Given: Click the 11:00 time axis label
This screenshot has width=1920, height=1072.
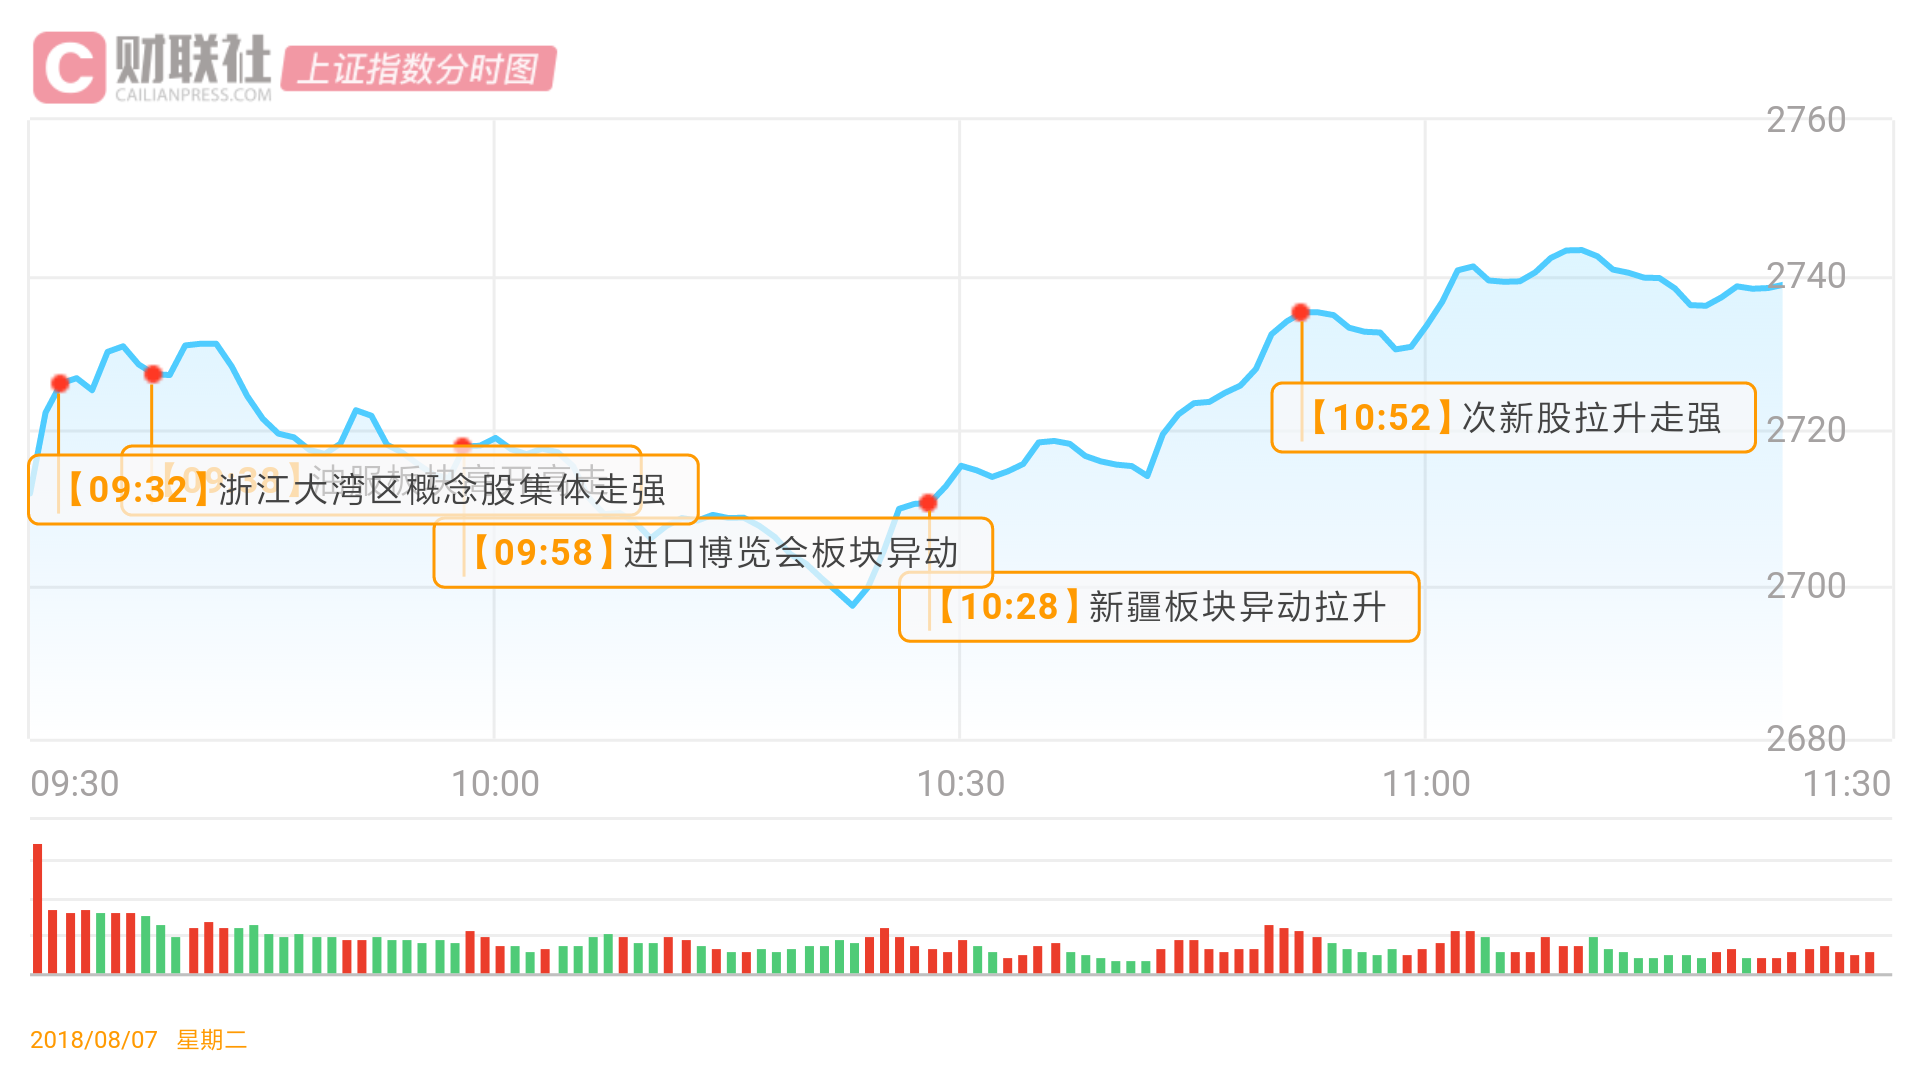Looking at the screenshot, I should [1426, 784].
